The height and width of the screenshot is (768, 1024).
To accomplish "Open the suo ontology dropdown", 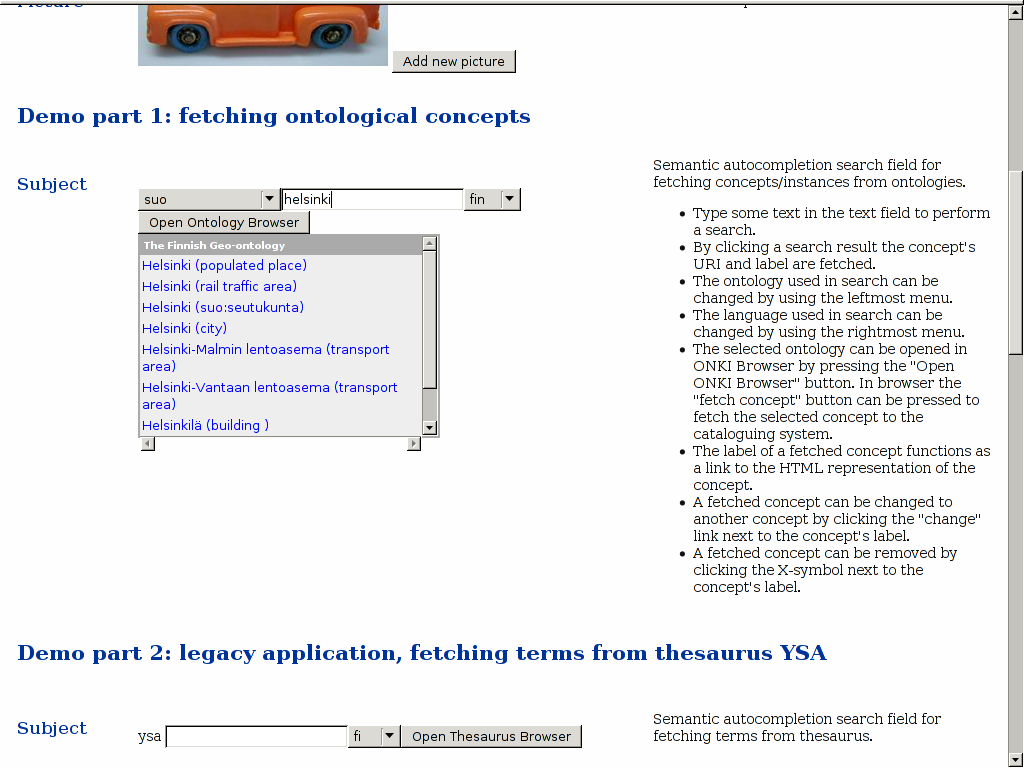I will coord(209,199).
